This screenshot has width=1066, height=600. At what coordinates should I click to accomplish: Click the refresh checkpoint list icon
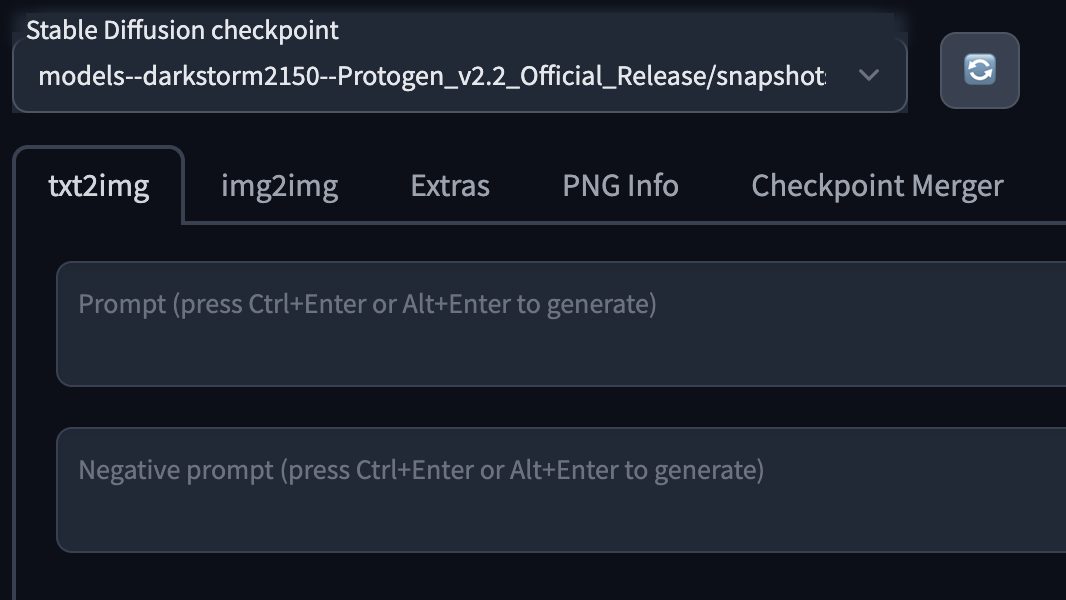[x=979, y=70]
